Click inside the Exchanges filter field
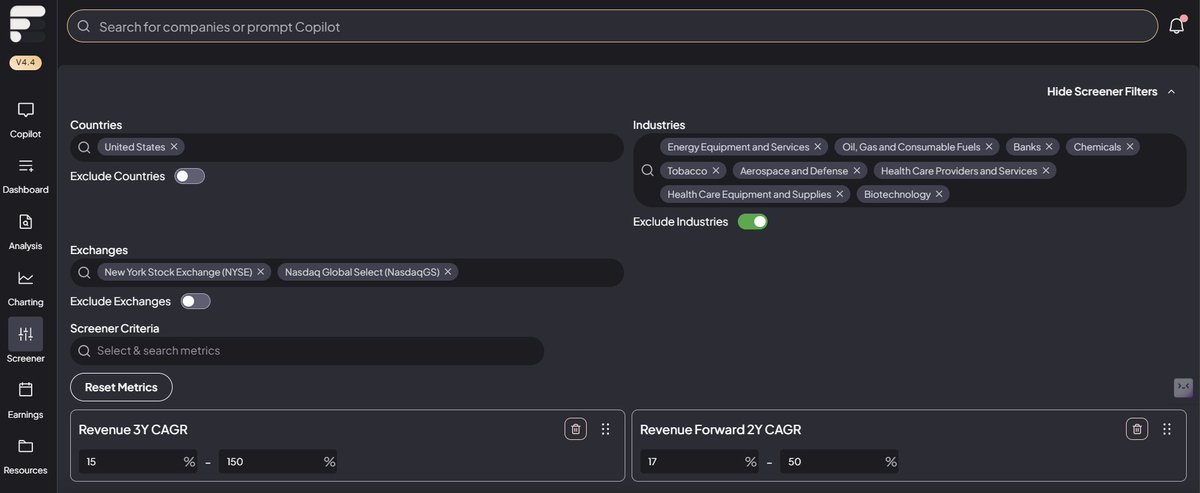The height and width of the screenshot is (493, 1200). coord(347,272)
